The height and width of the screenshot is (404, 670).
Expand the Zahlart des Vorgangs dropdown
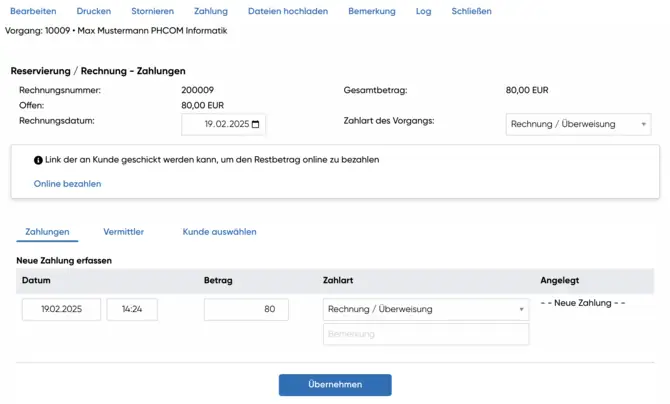click(578, 124)
